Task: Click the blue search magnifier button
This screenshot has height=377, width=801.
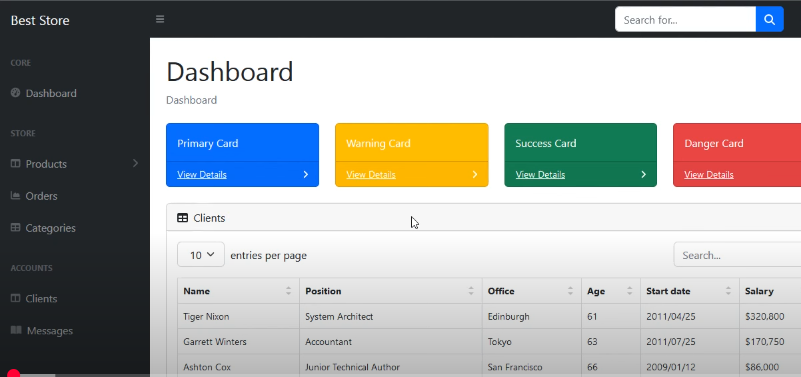Action: point(769,19)
